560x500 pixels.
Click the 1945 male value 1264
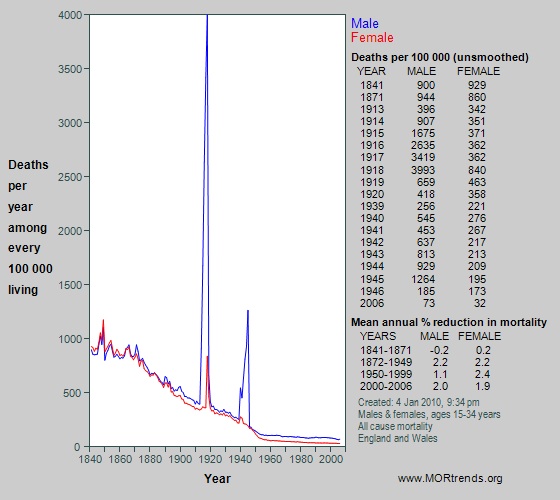point(423,279)
